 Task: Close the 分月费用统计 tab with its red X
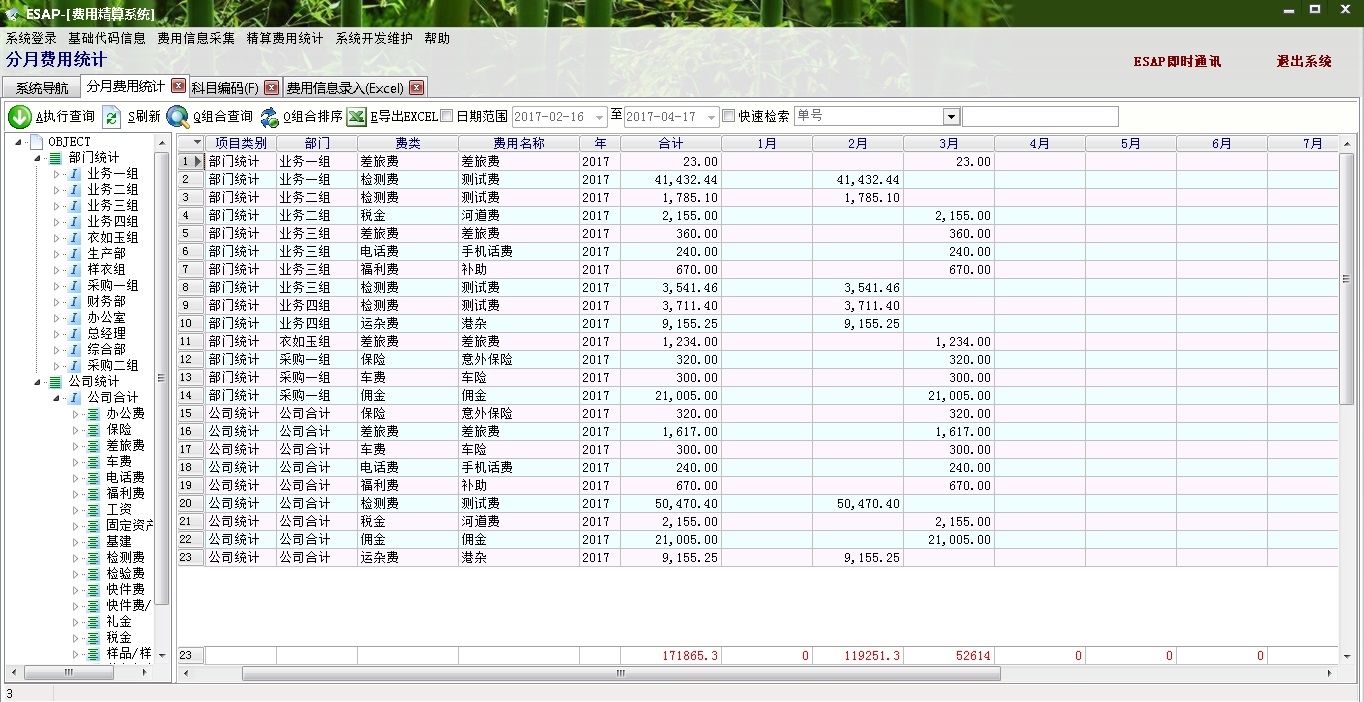(178, 86)
